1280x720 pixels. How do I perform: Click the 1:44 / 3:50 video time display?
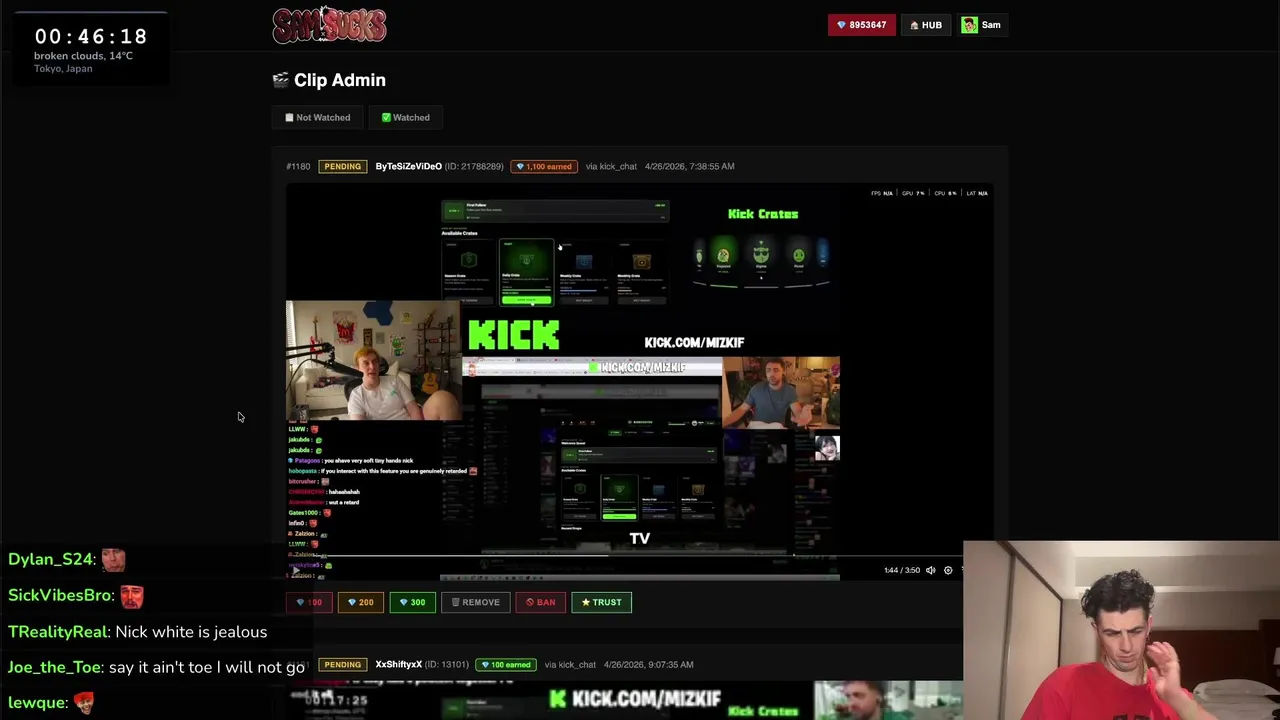pyautogui.click(x=901, y=570)
